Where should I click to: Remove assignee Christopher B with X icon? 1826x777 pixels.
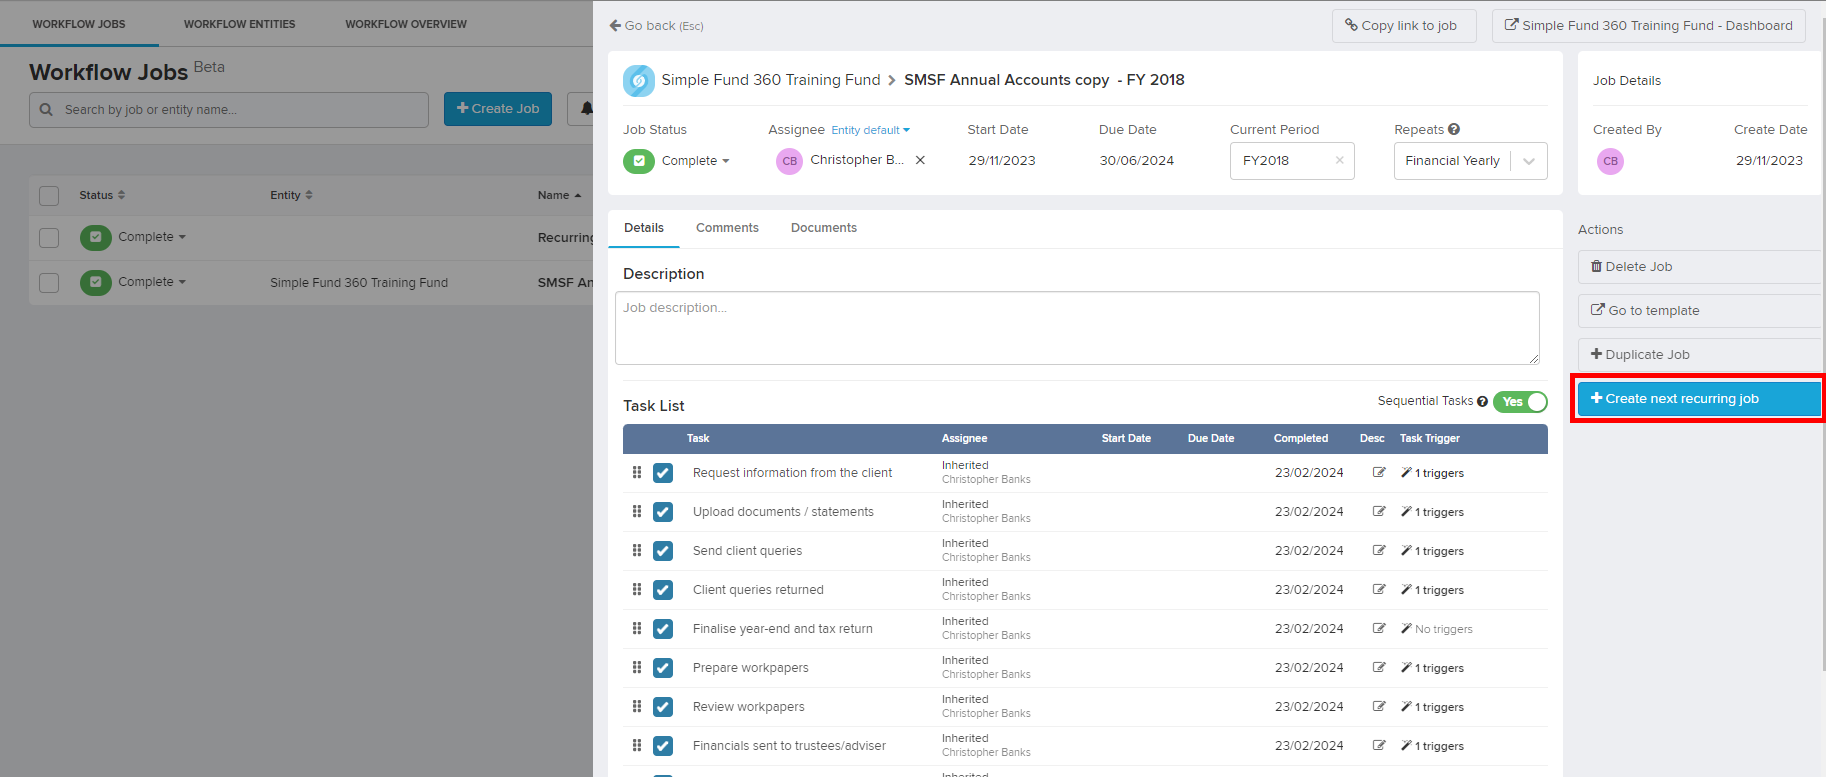pyautogui.click(x=920, y=160)
